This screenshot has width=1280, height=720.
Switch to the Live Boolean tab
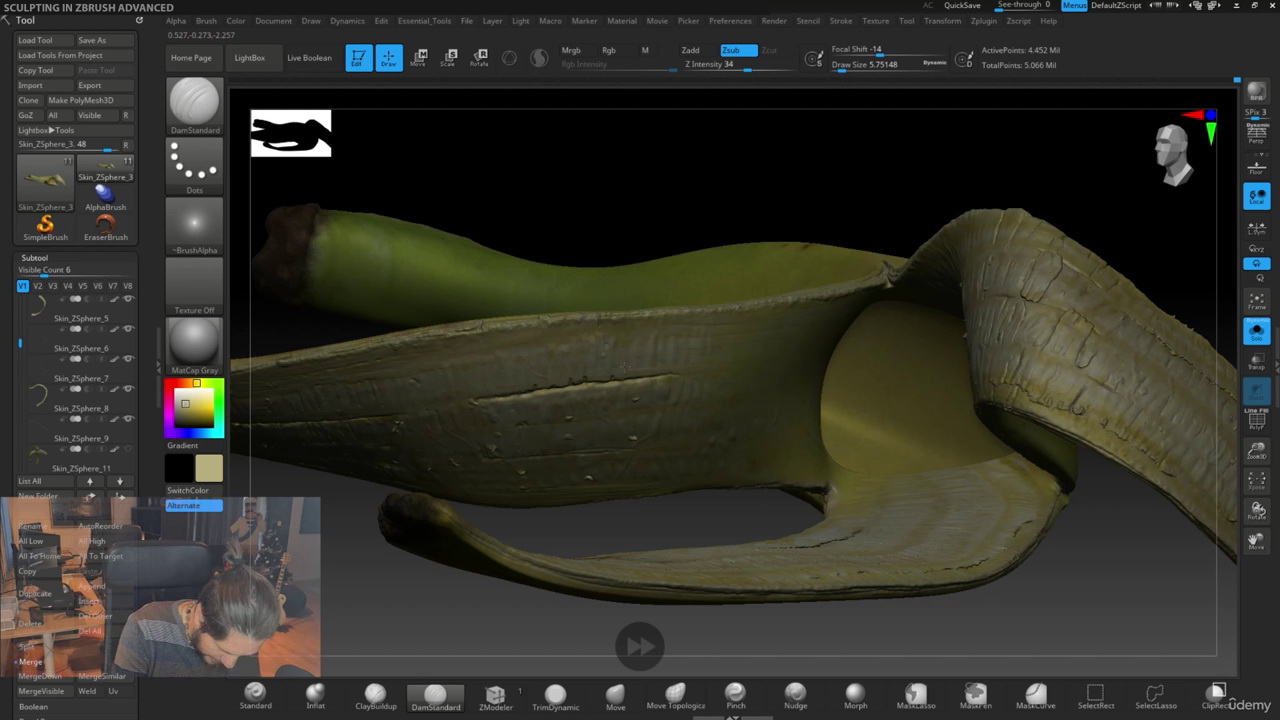309,58
